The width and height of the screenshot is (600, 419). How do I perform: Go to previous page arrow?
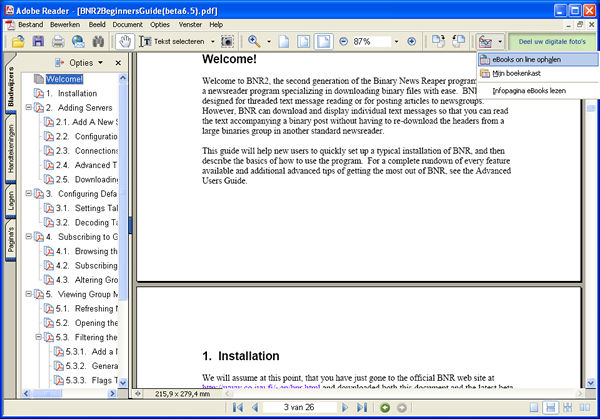click(255, 408)
